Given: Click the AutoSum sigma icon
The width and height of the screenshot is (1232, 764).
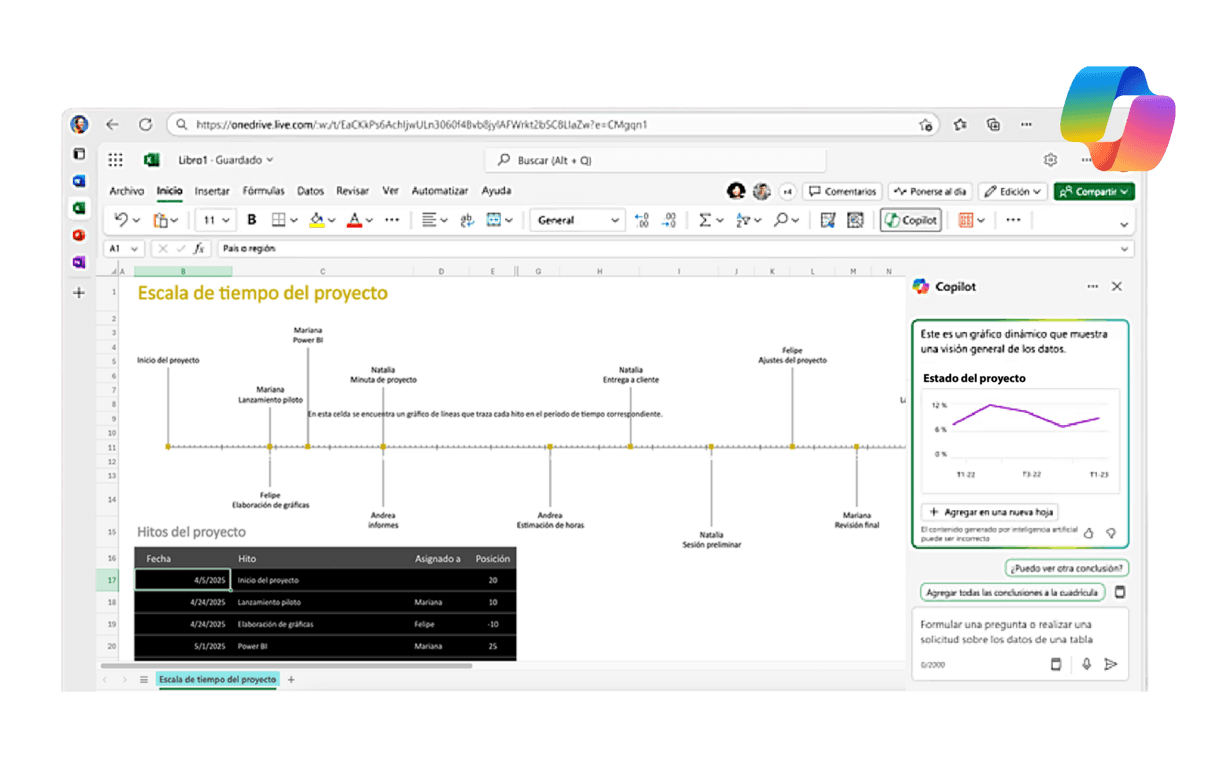Looking at the screenshot, I should (705, 220).
